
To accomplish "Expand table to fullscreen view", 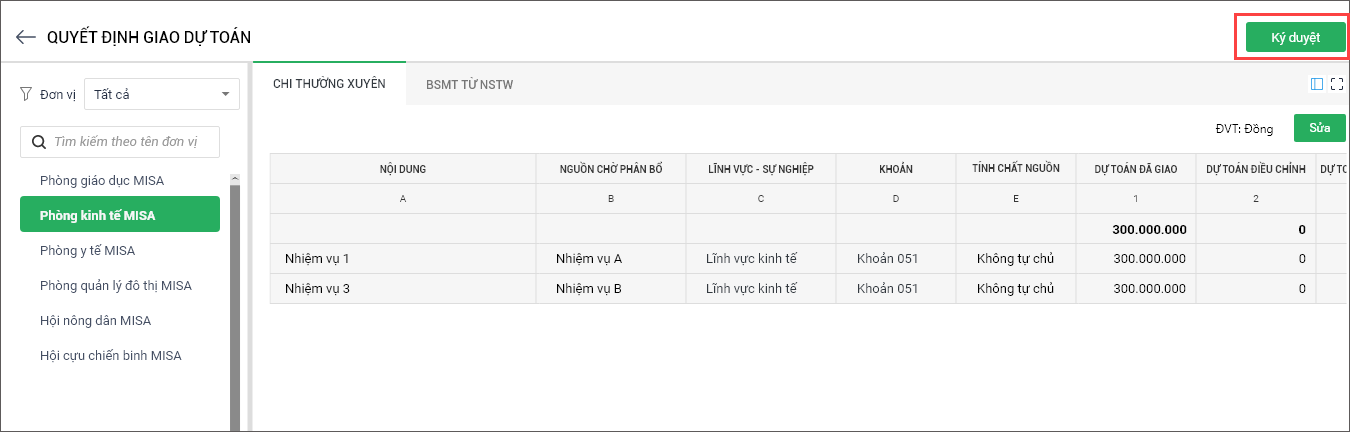I will (1337, 84).
